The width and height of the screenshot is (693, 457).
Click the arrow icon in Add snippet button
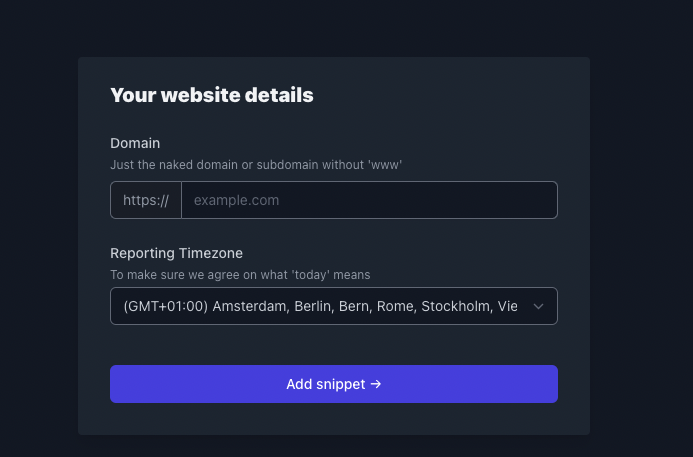[376, 384]
